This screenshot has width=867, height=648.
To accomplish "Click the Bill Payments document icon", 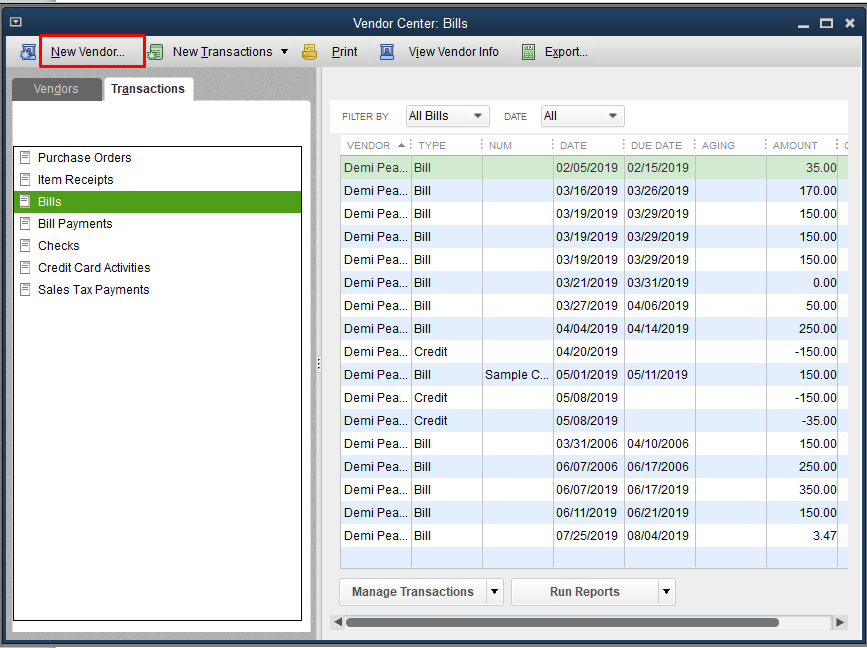I will tap(25, 224).
